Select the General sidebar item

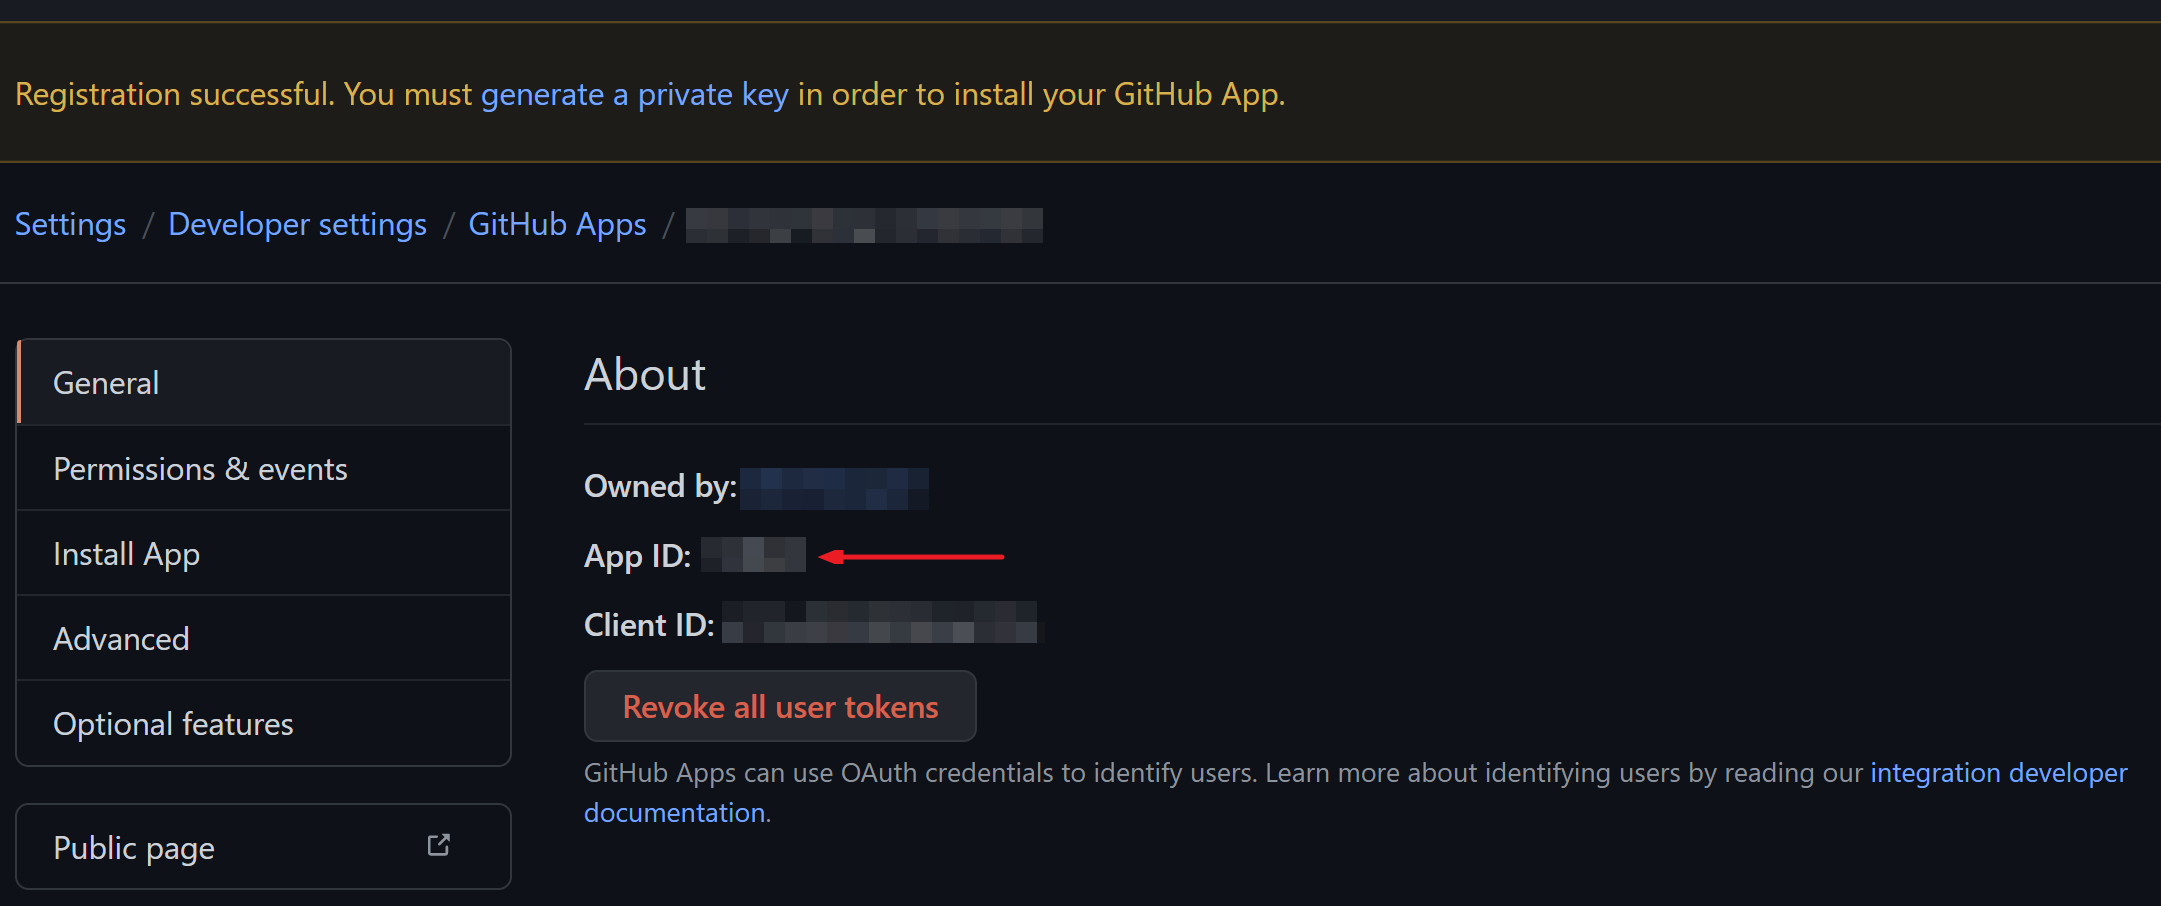tap(264, 382)
